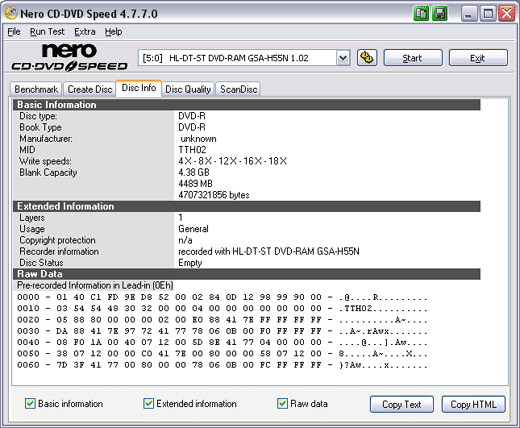The height and width of the screenshot is (428, 520).
Task: Click the raw data row 0030
Action: click(x=222, y=331)
